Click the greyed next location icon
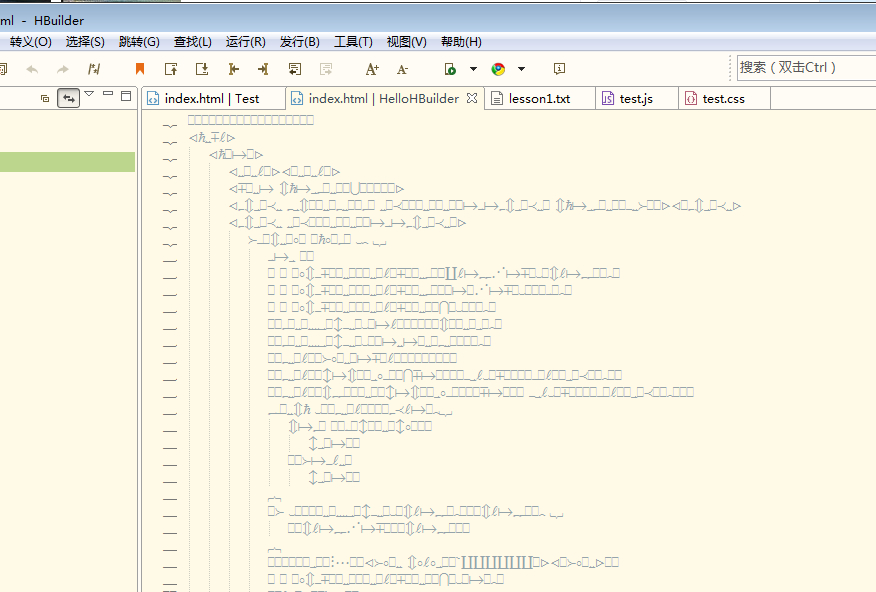This screenshot has width=876, height=592. pos(326,69)
